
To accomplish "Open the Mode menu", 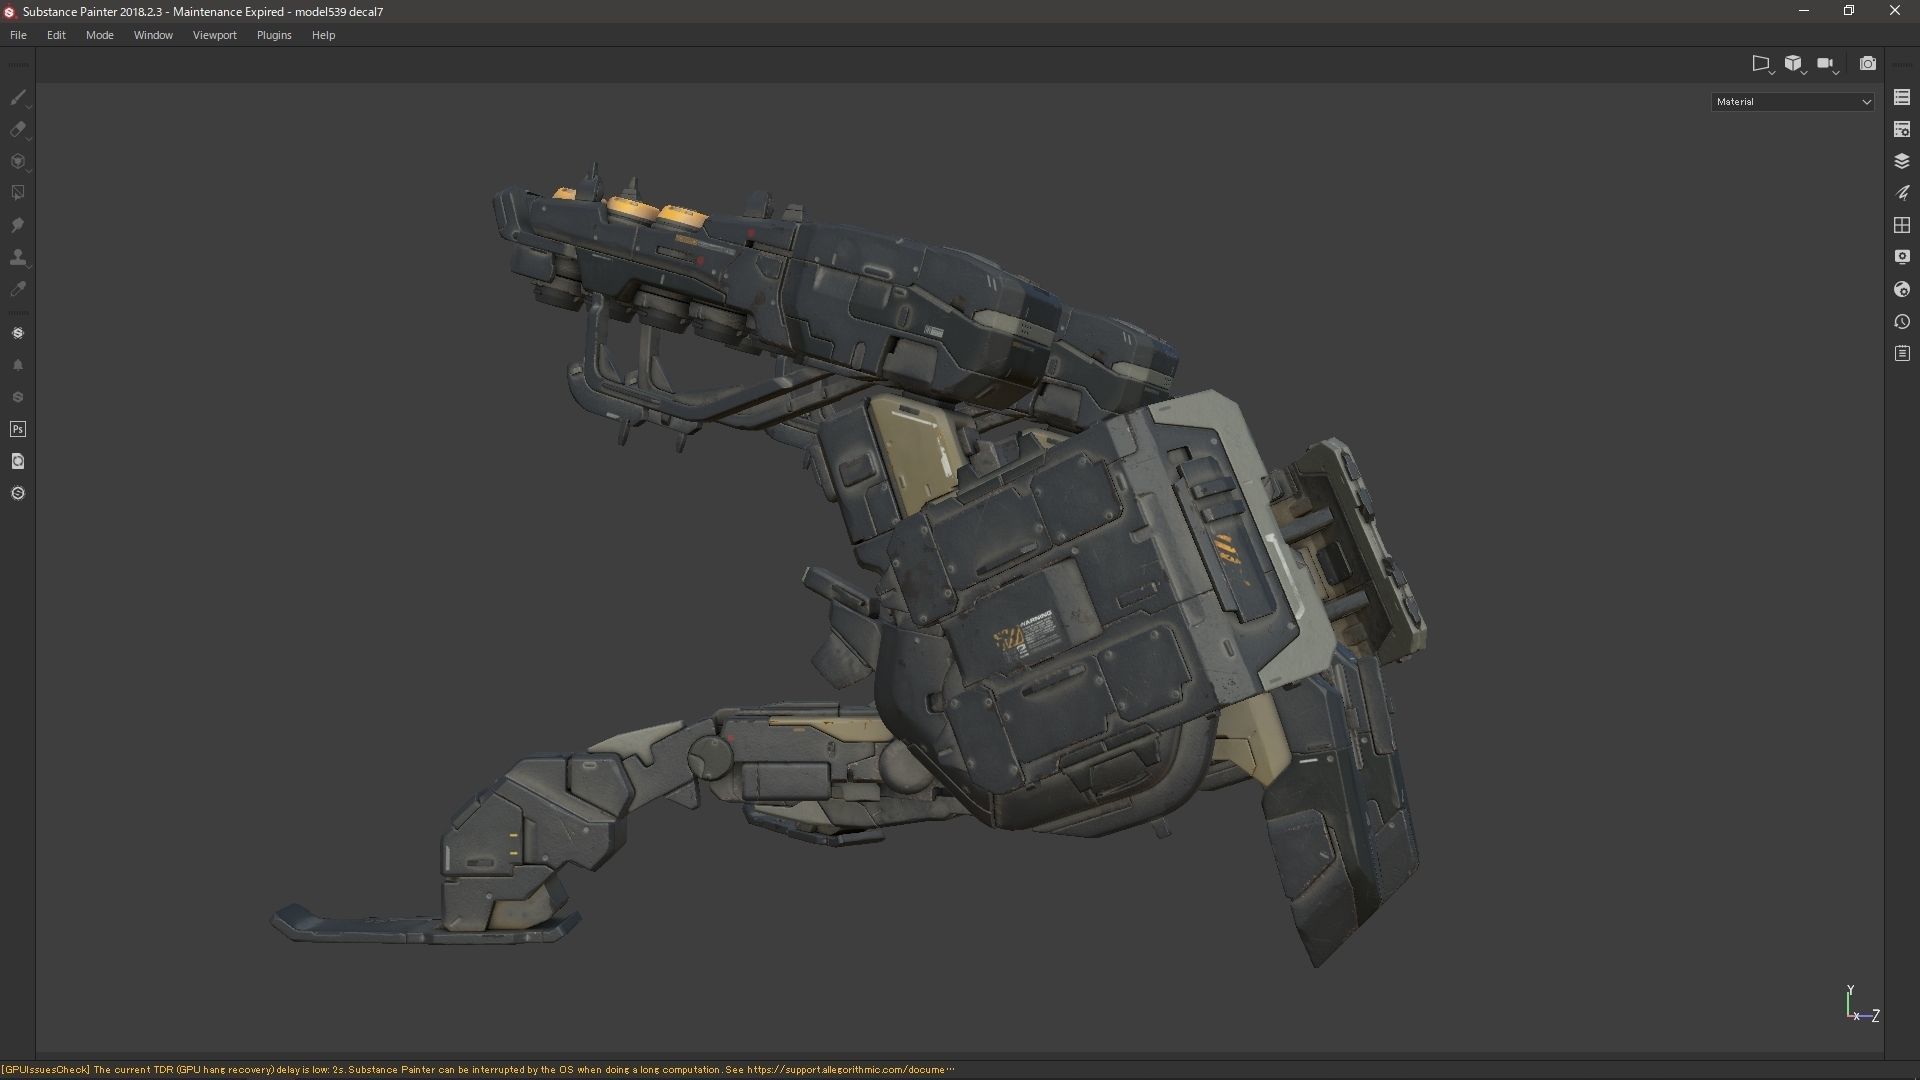I will [x=99, y=35].
